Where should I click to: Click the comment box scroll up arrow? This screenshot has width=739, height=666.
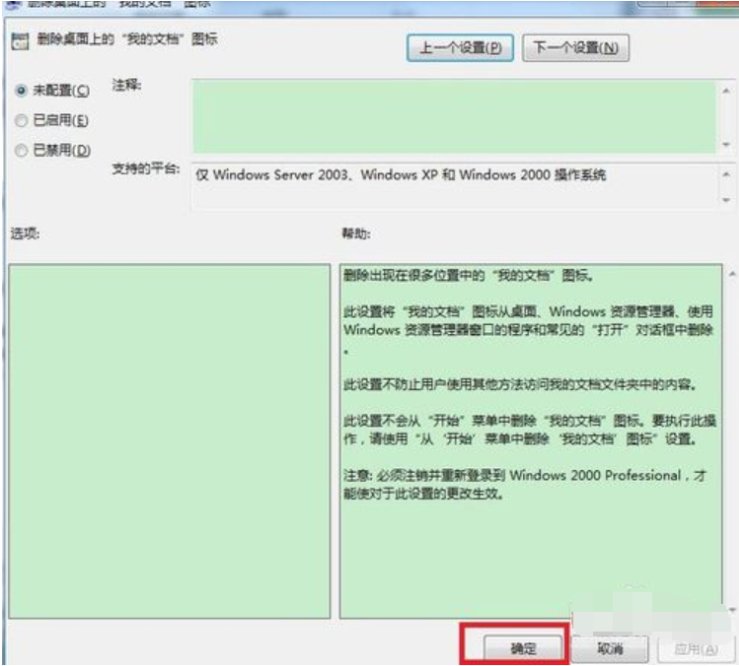coord(726,90)
